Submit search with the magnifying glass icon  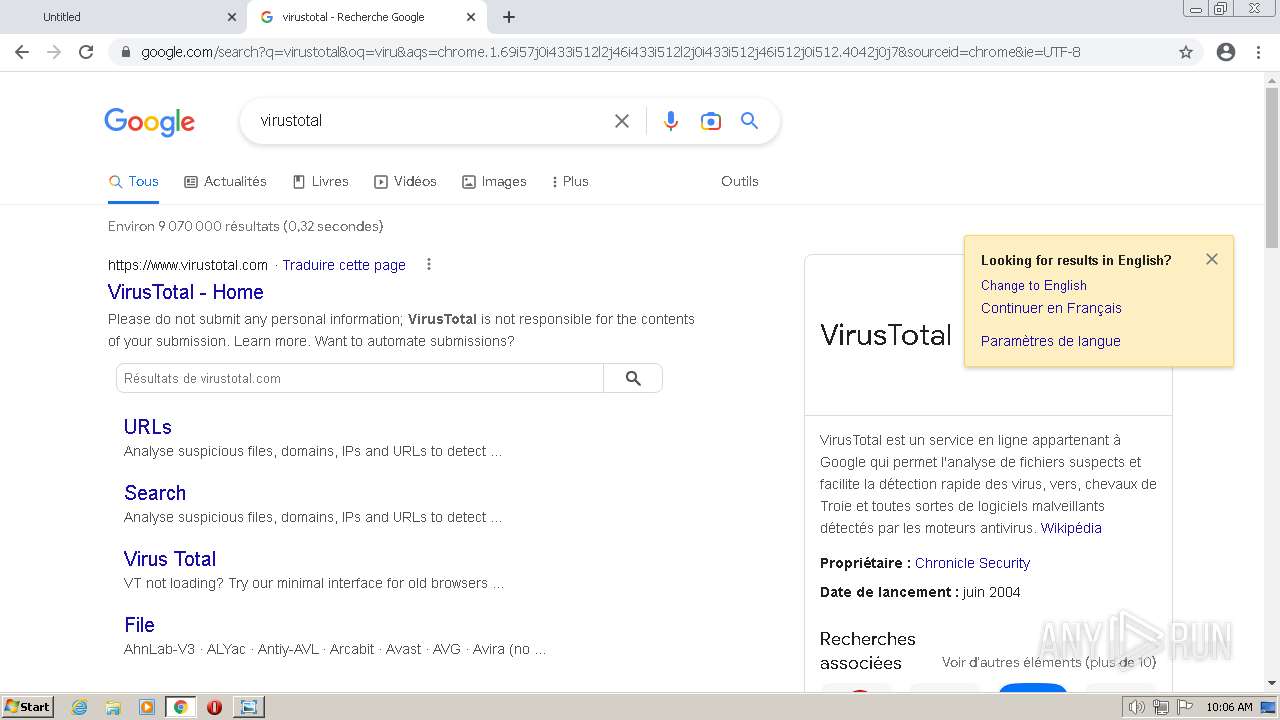(x=749, y=121)
